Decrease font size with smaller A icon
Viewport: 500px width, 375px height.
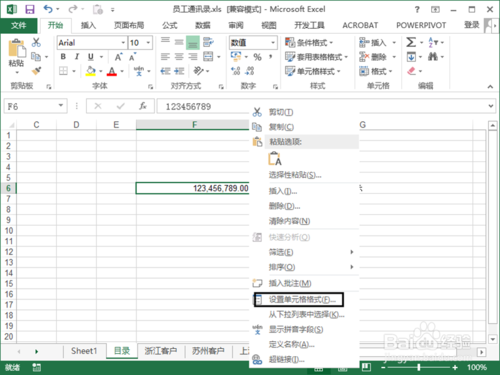[x=133, y=57]
